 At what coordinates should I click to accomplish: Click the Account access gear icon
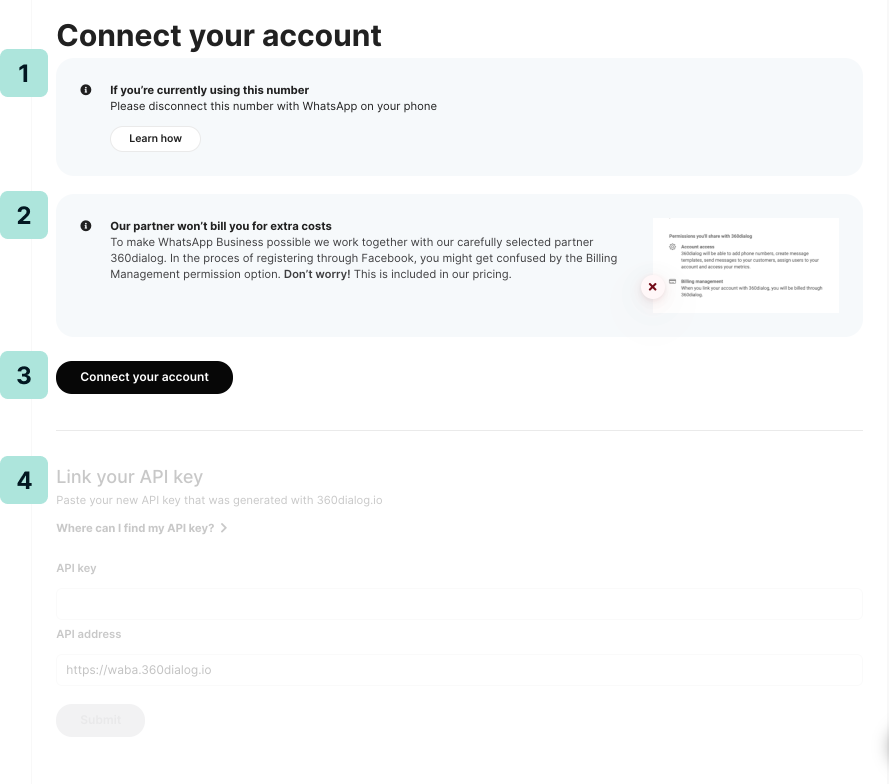(x=673, y=246)
